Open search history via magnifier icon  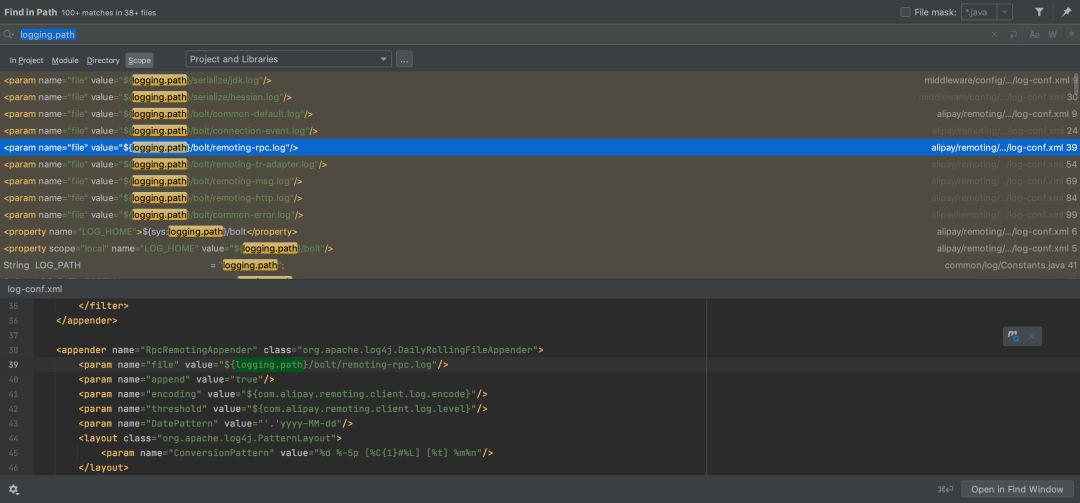[9, 34]
